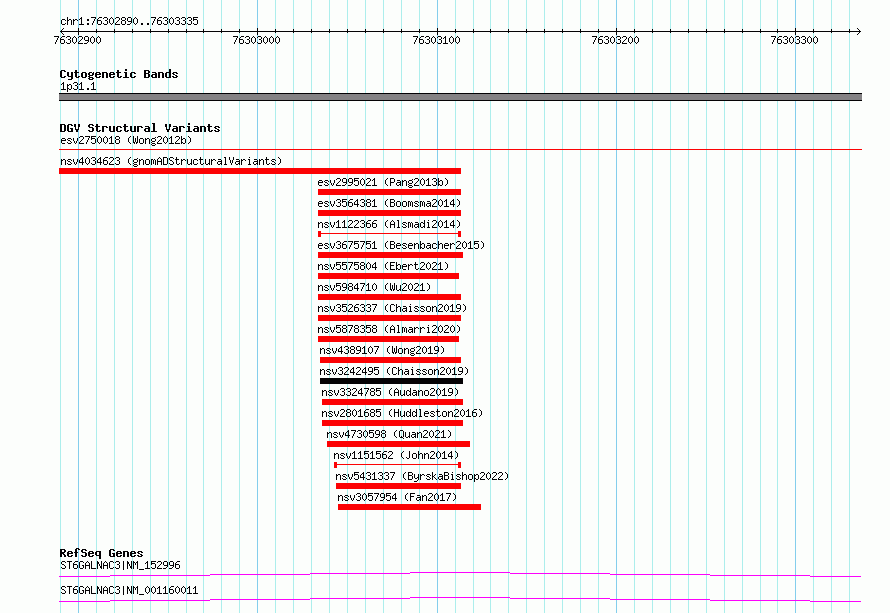Open the nsv3242495 (Chaisson2019) variant label

click(394, 371)
